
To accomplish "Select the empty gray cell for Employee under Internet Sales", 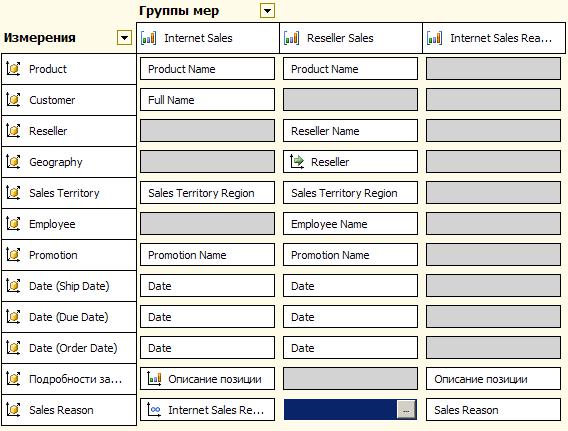I will tap(208, 224).
